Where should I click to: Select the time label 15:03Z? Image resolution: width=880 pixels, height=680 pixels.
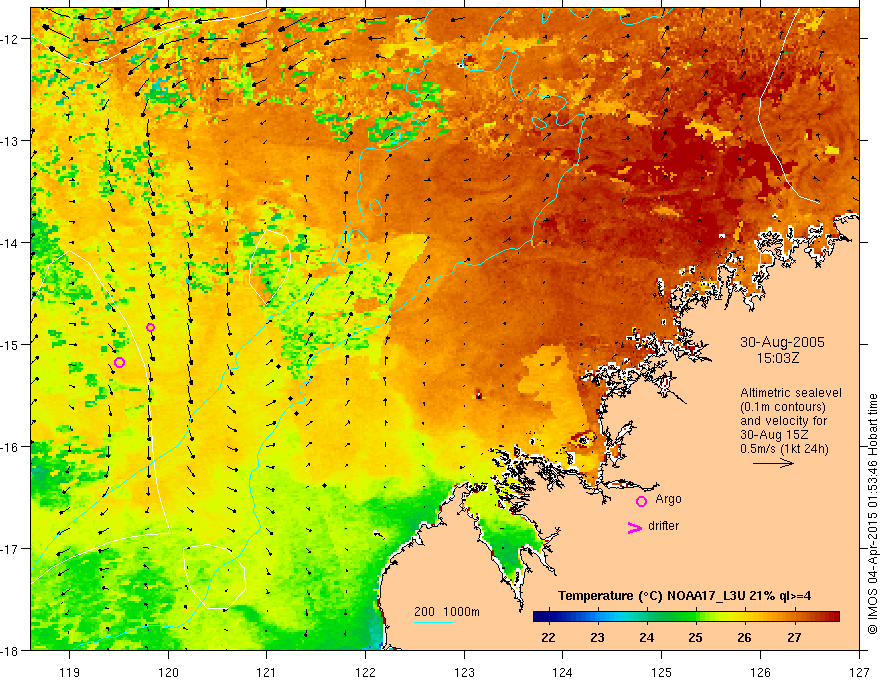click(778, 358)
